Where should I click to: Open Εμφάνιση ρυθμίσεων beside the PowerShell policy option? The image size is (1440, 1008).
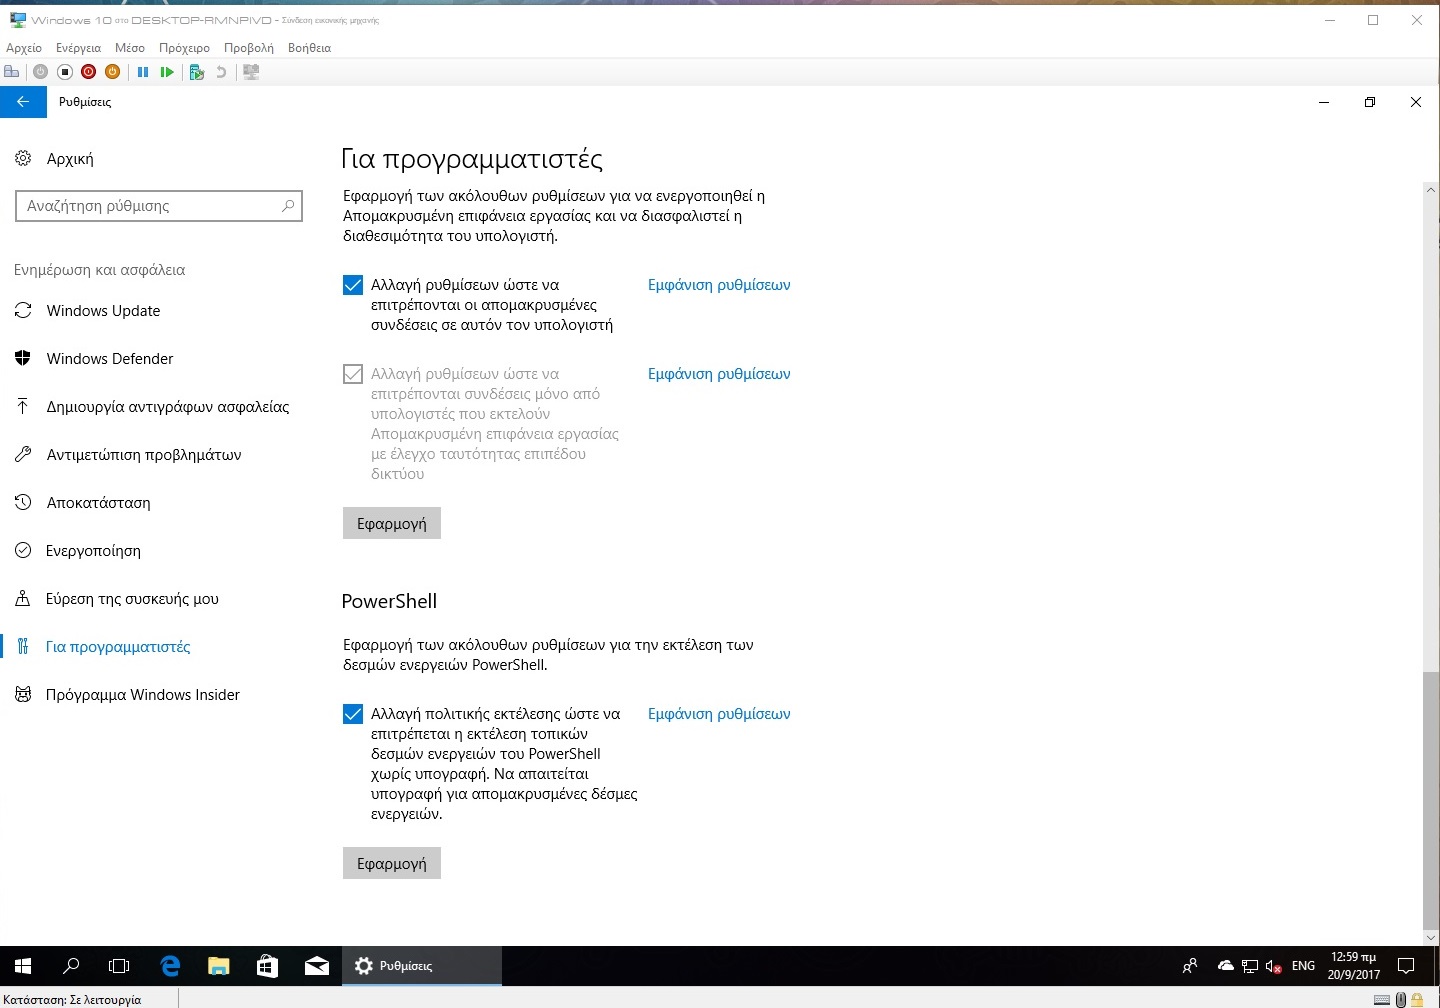719,714
